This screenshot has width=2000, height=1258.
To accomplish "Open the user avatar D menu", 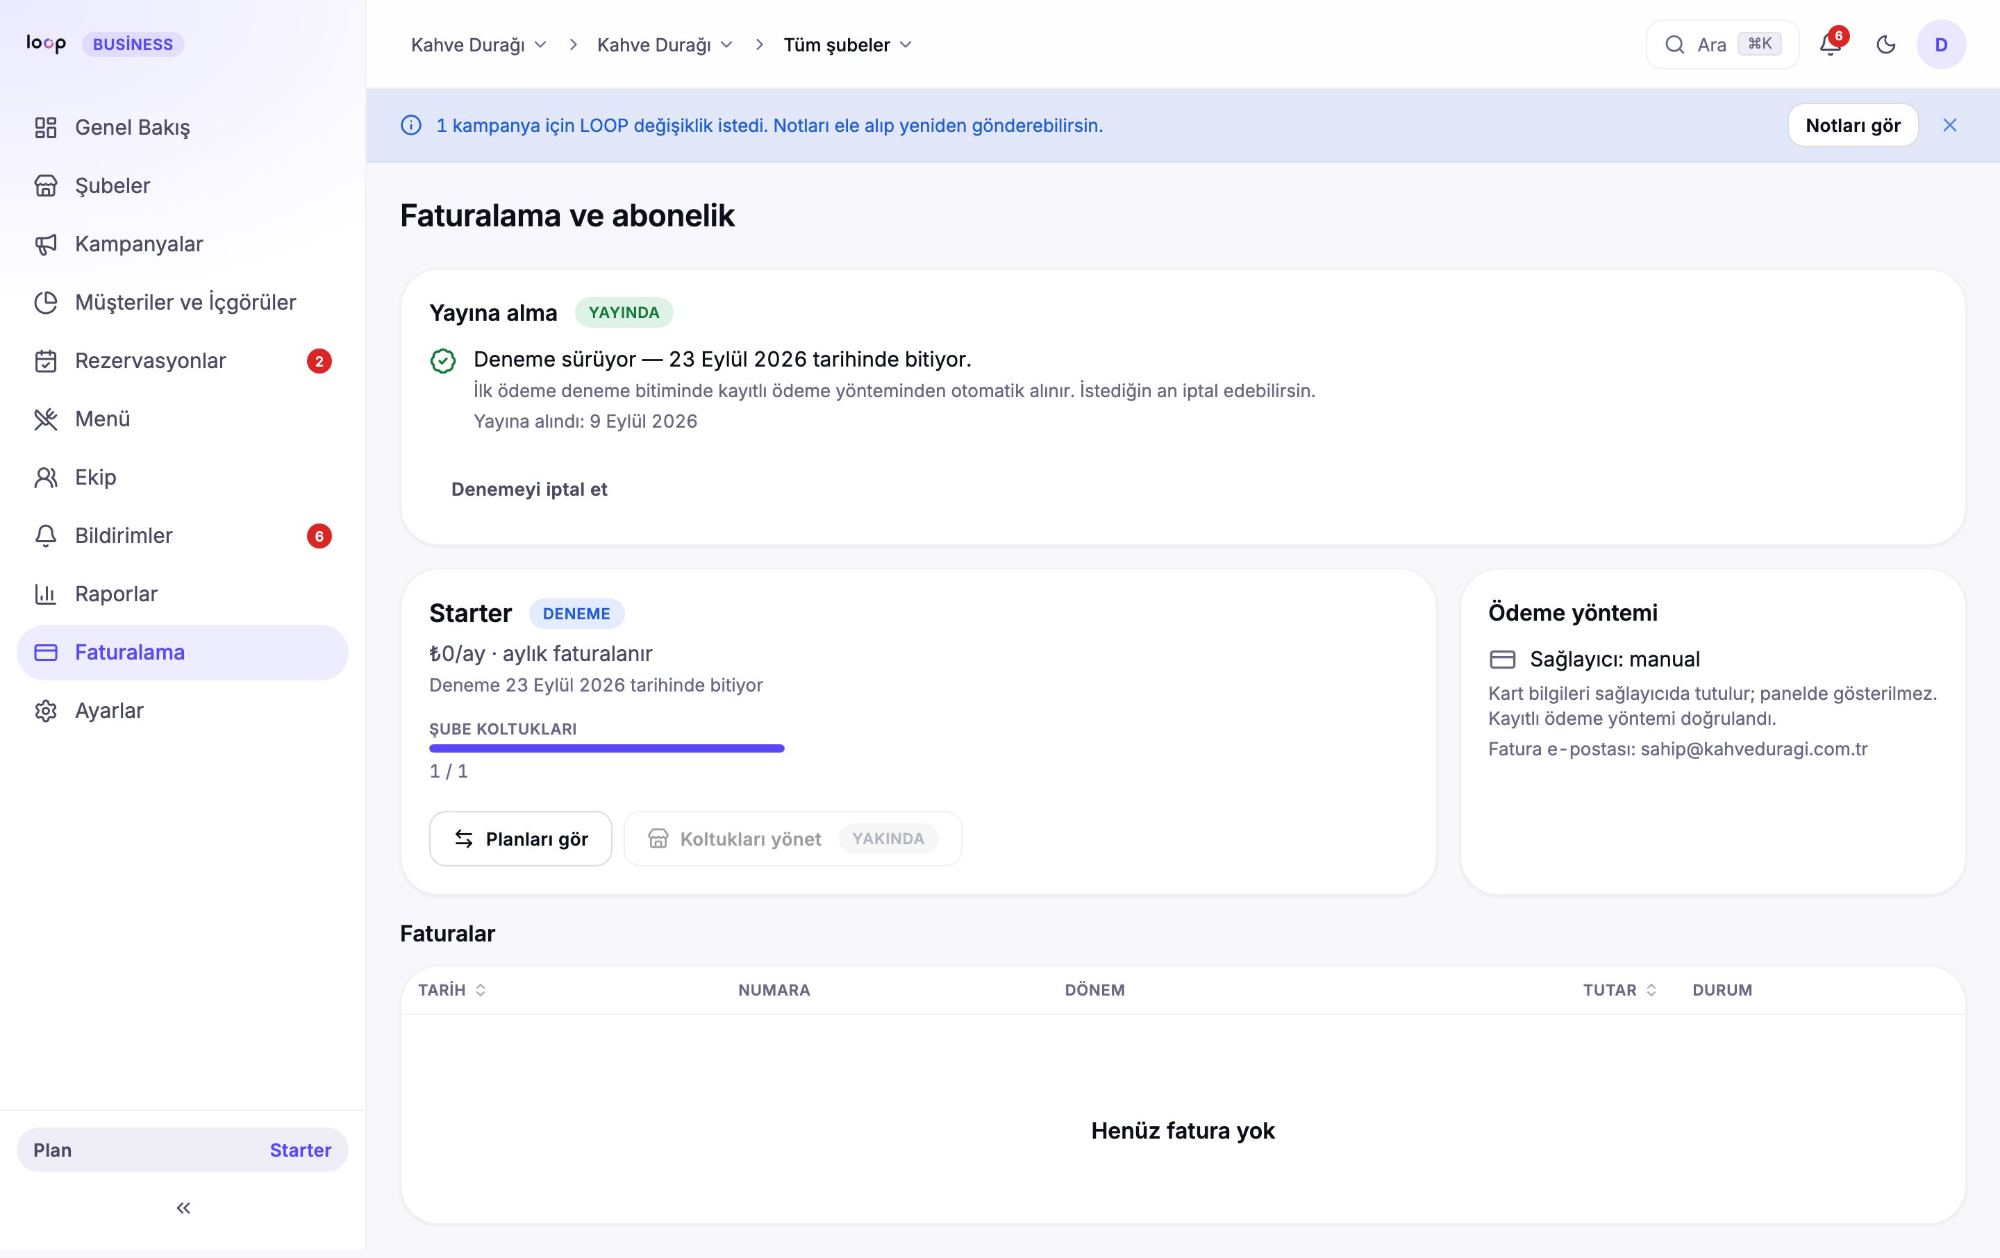I will pyautogui.click(x=1941, y=44).
